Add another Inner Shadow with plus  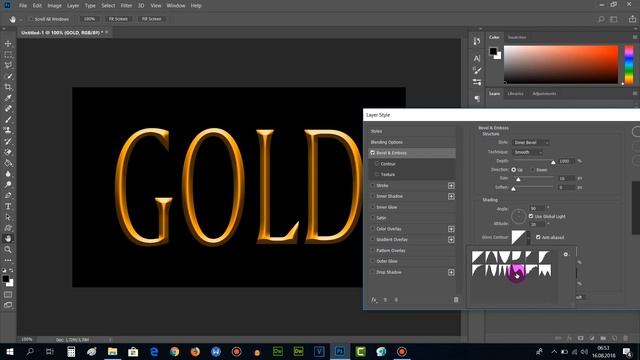(x=451, y=196)
